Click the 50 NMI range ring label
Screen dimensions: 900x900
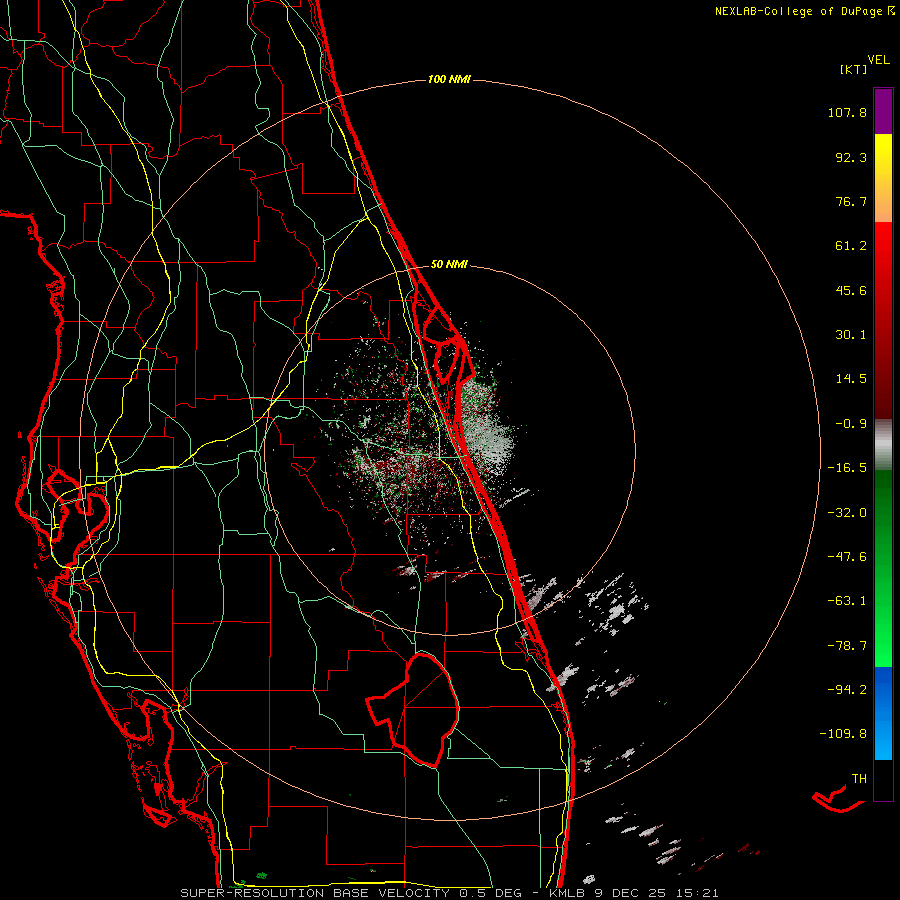tap(449, 265)
